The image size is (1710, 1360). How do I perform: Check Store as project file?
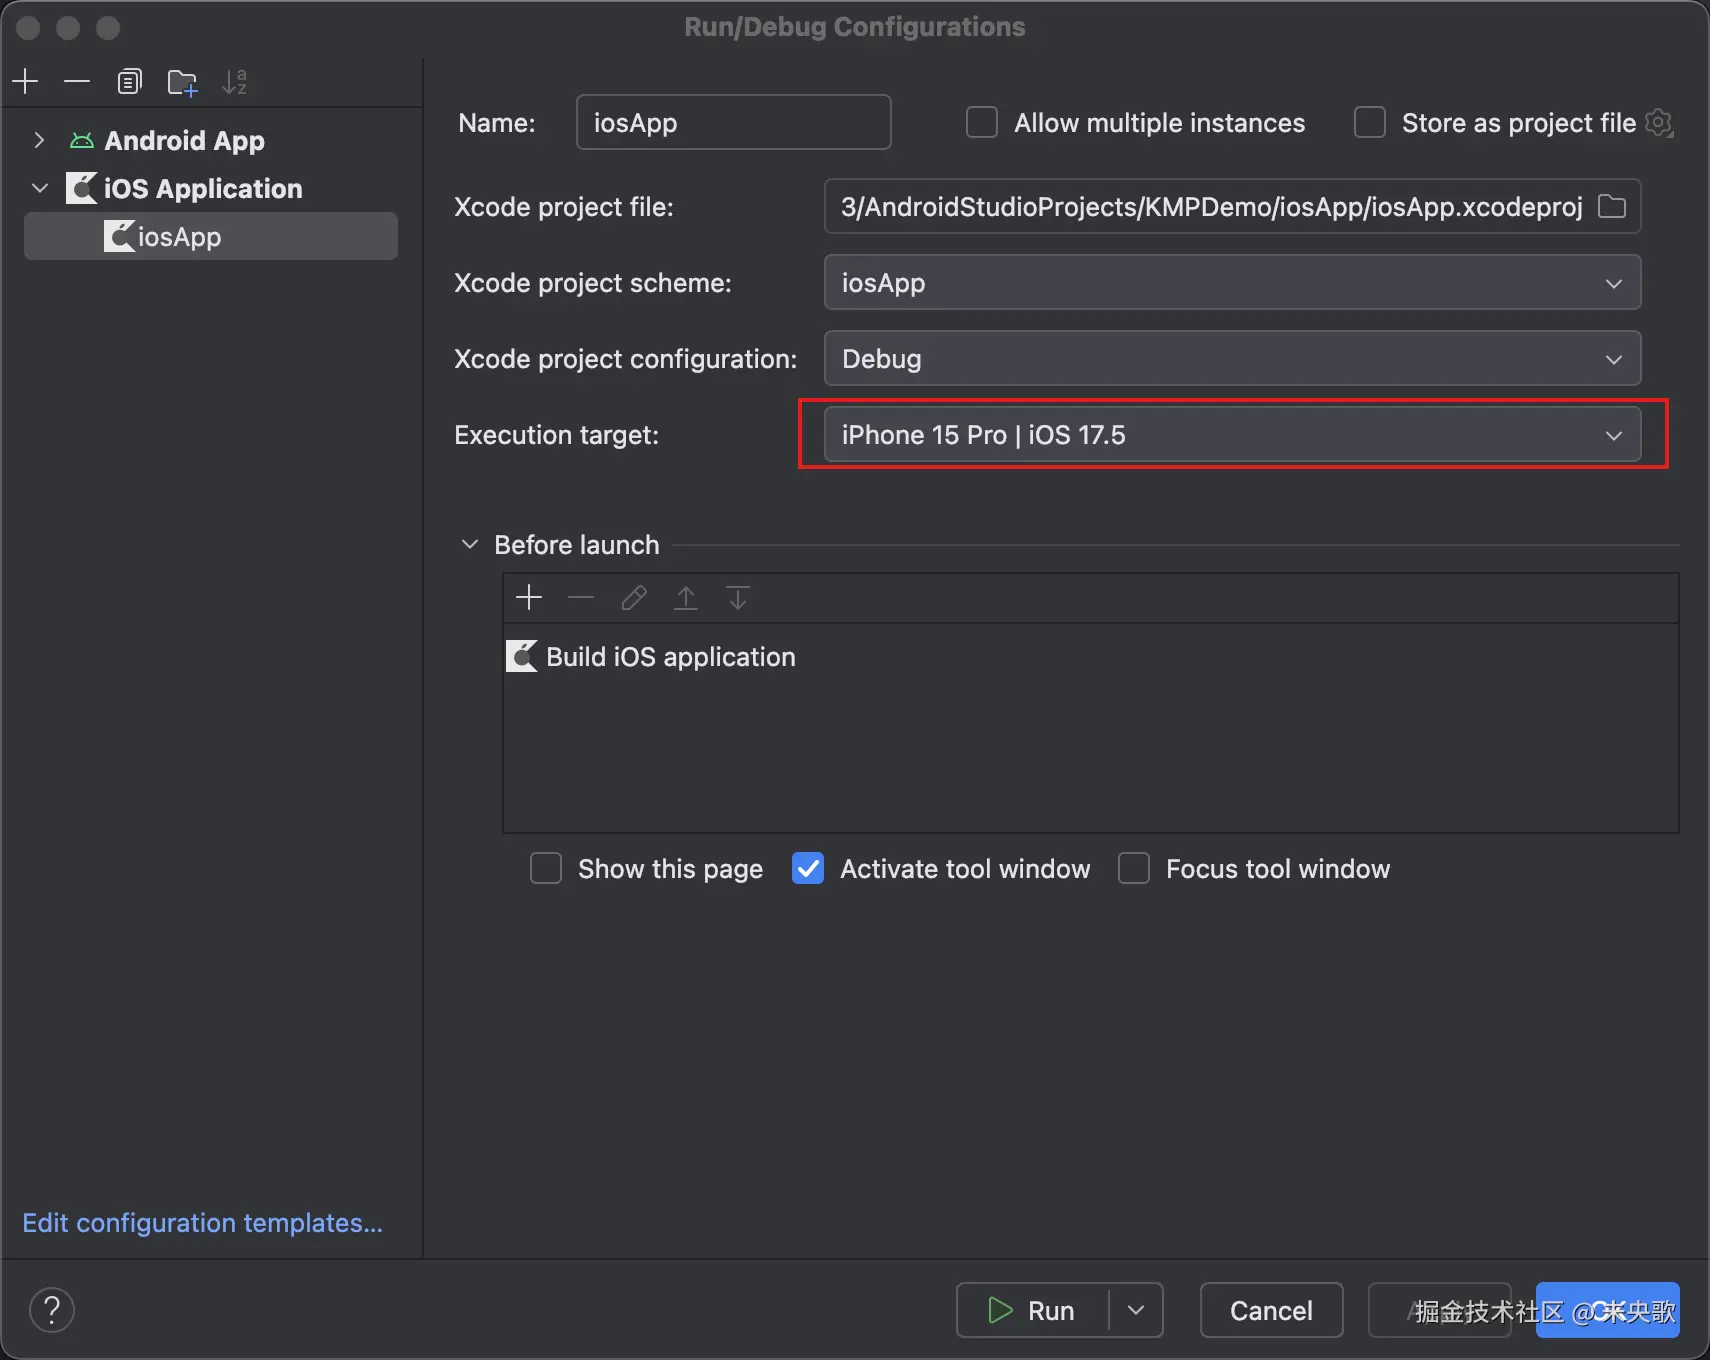click(x=1370, y=123)
